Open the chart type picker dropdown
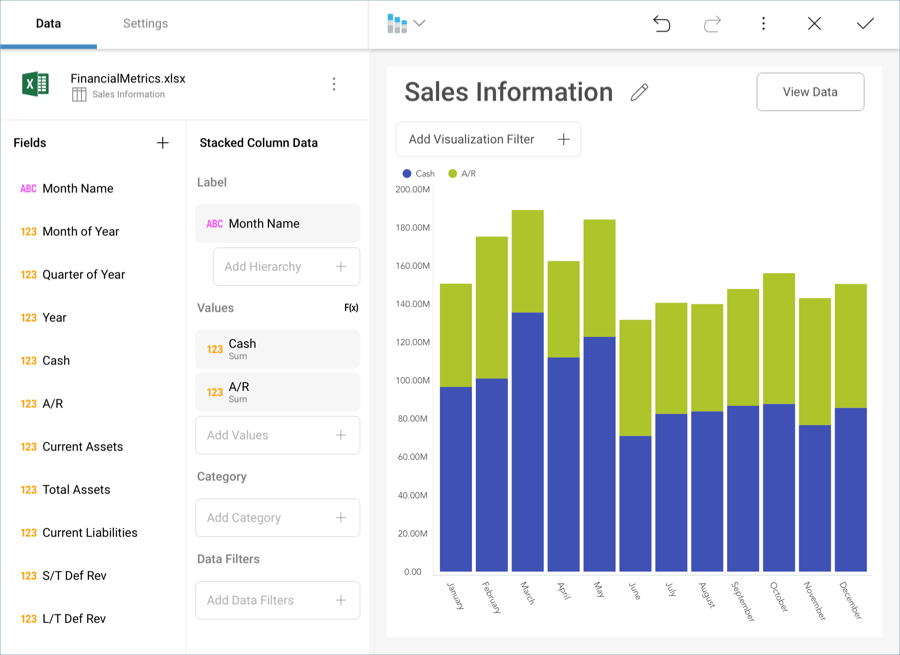The width and height of the screenshot is (900, 655). (405, 24)
